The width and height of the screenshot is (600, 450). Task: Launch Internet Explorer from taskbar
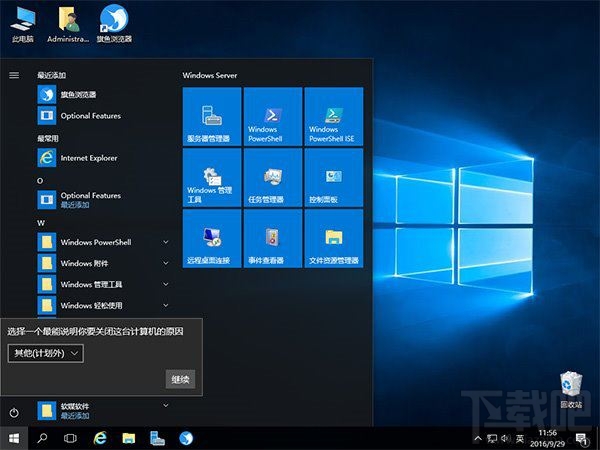point(100,439)
